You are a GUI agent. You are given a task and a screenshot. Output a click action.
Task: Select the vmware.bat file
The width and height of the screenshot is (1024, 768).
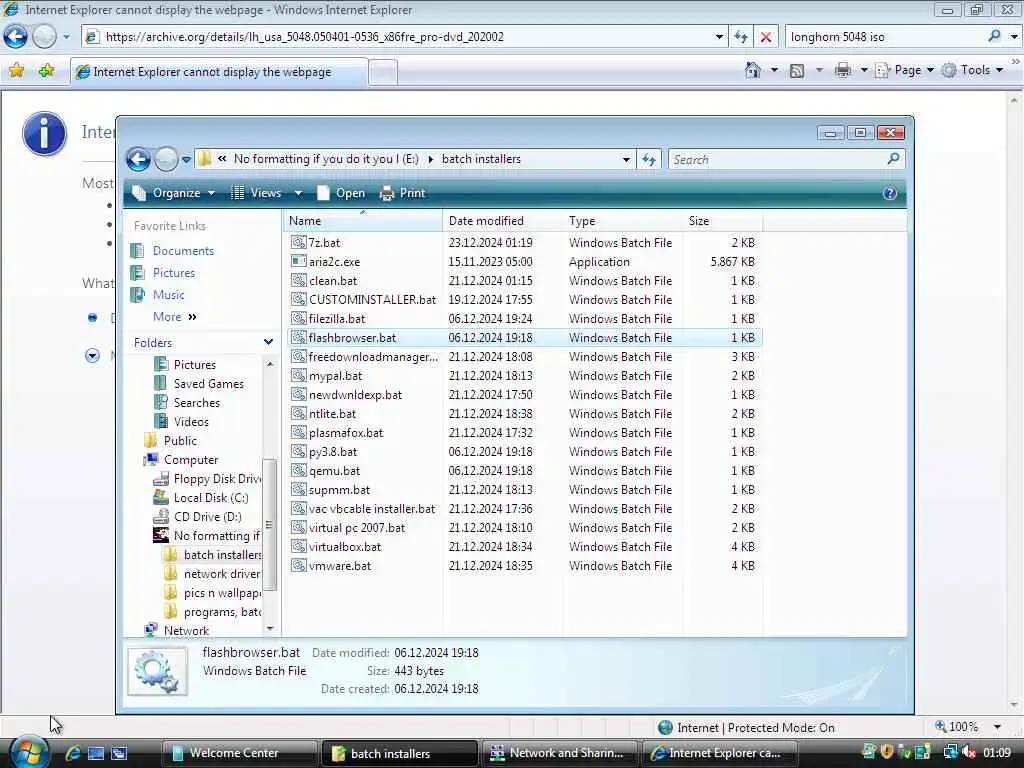pyautogui.click(x=340, y=566)
